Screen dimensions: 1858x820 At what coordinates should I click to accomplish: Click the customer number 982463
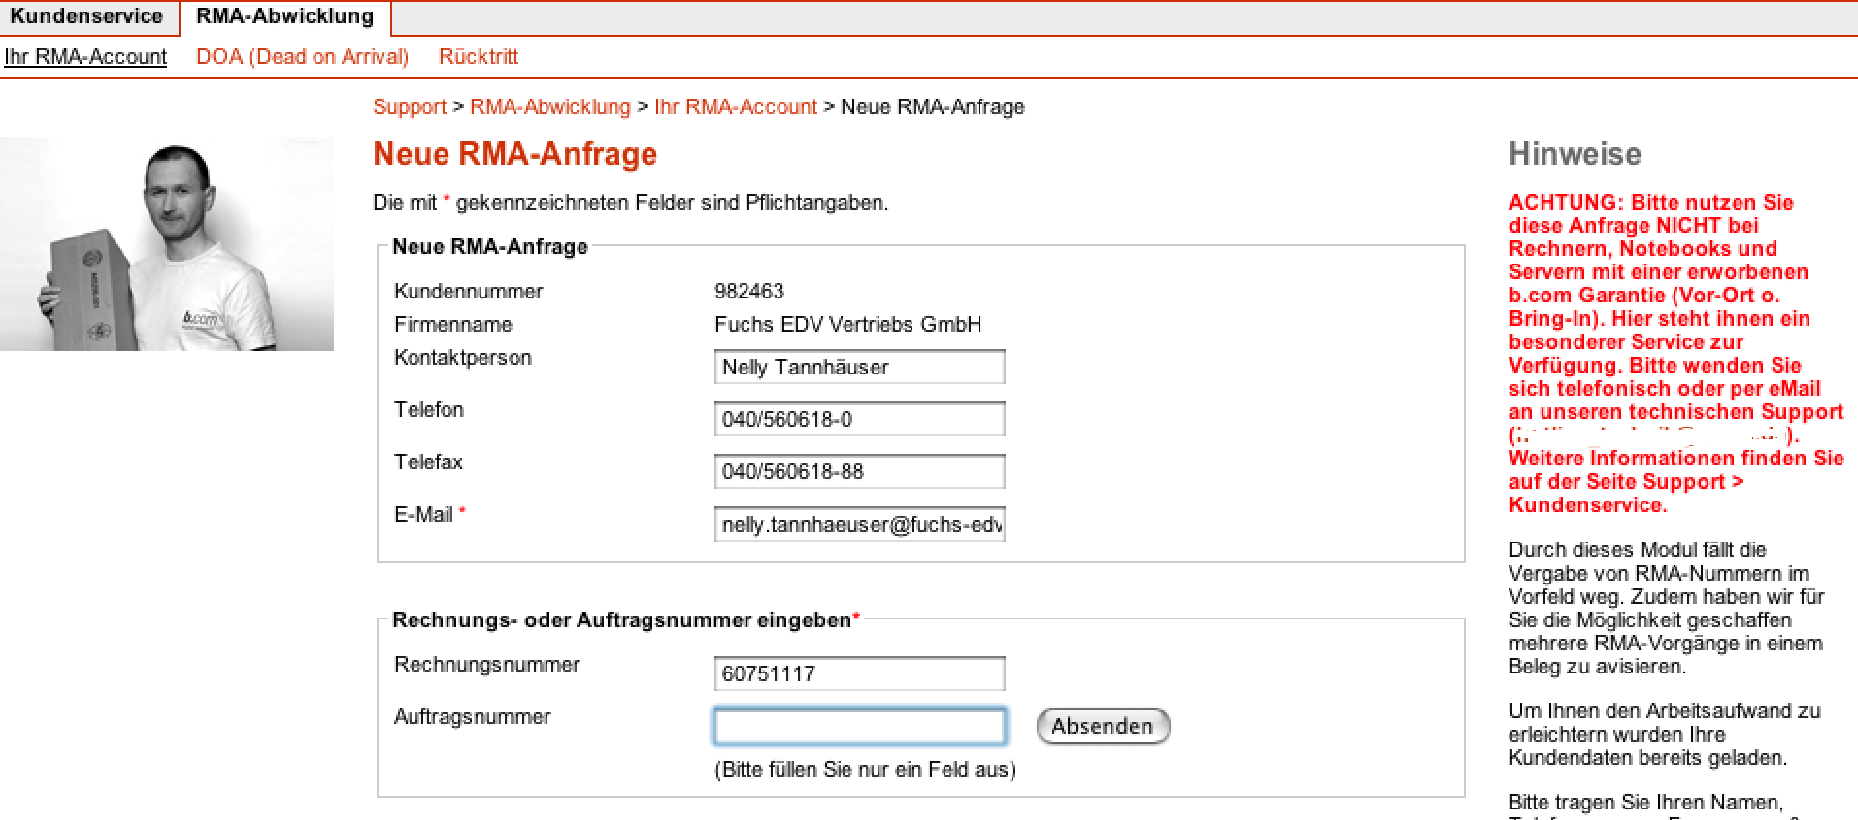coord(748,291)
